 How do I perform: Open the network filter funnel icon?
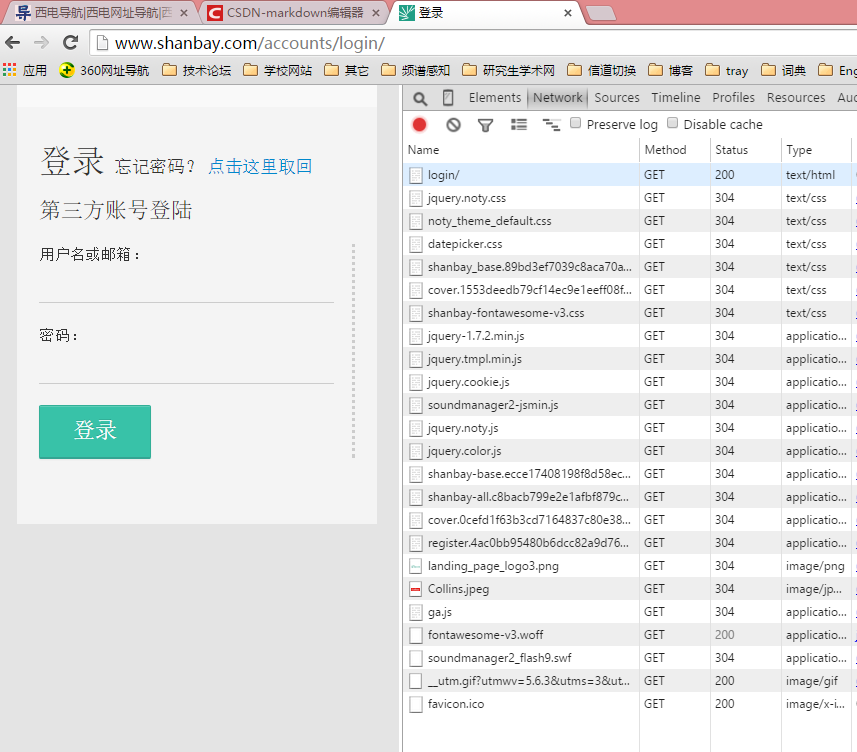click(485, 125)
